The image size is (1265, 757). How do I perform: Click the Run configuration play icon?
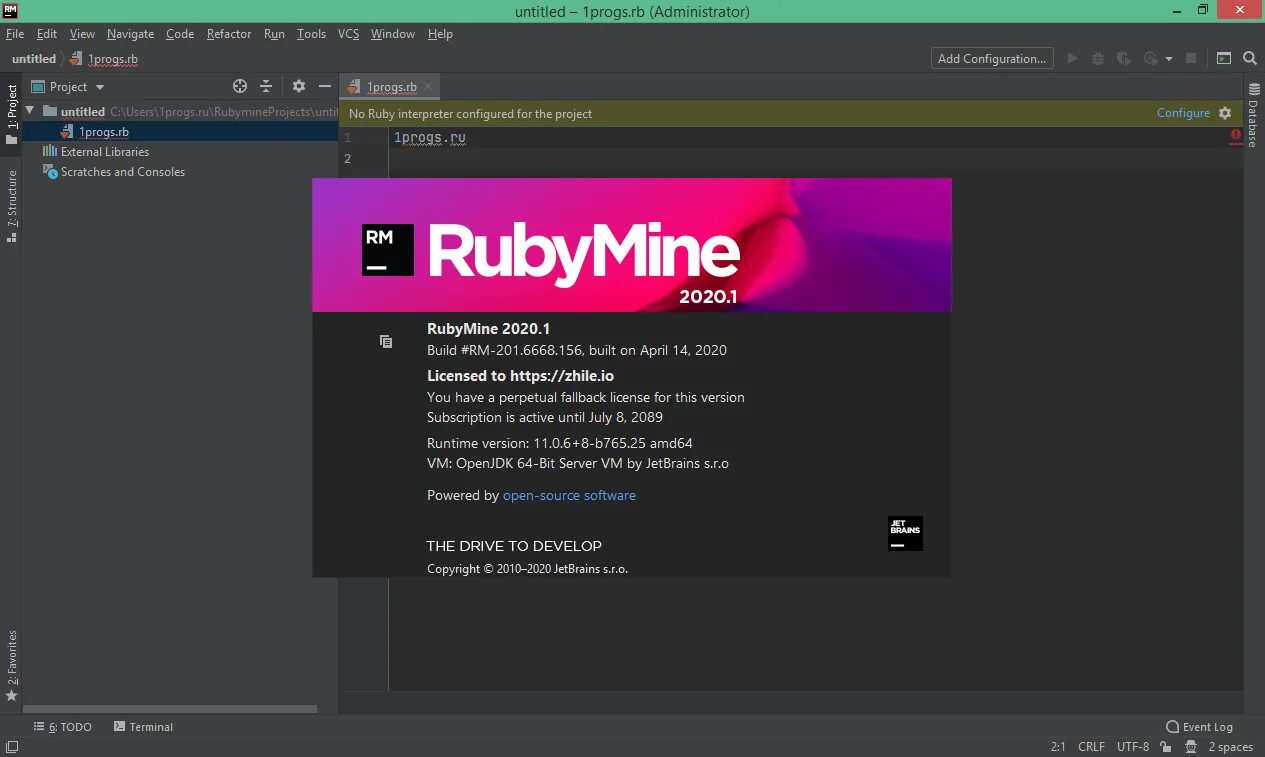(1072, 58)
